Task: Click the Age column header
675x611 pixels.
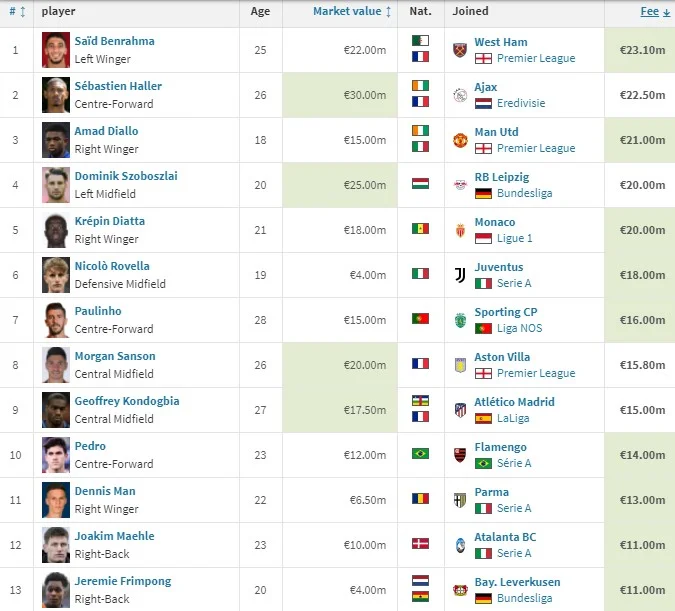Action: pyautogui.click(x=260, y=12)
